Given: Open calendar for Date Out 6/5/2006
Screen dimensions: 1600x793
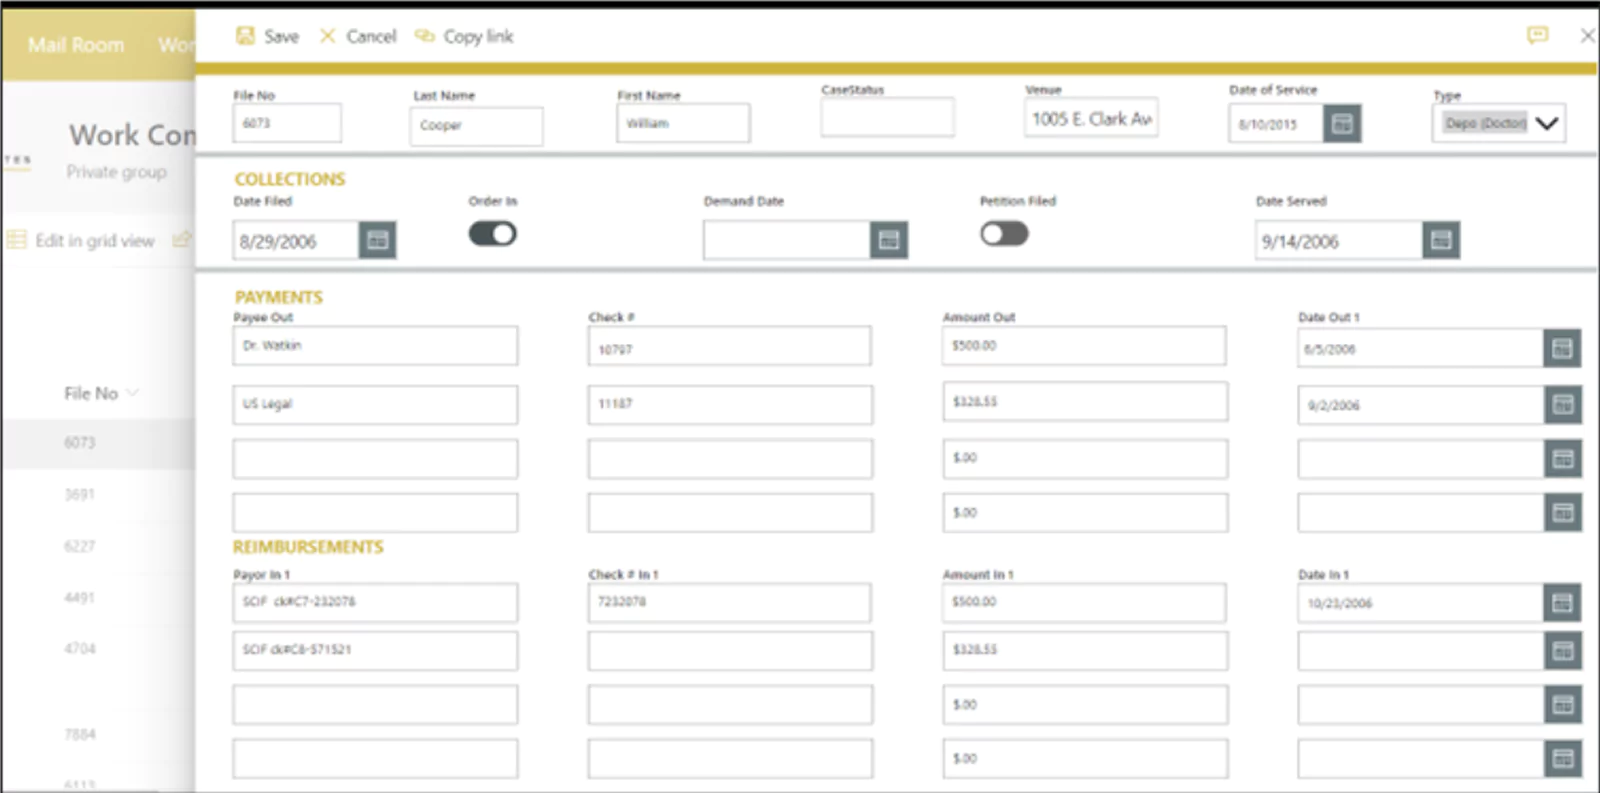Looking at the screenshot, I should [x=1562, y=349].
